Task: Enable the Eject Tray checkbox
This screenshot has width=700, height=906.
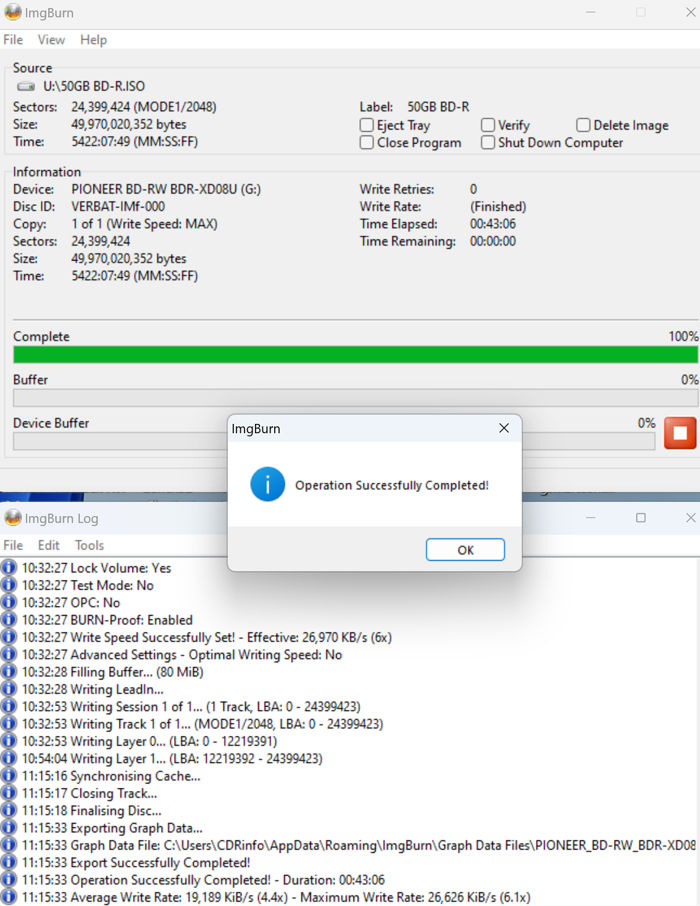Action: coord(366,125)
